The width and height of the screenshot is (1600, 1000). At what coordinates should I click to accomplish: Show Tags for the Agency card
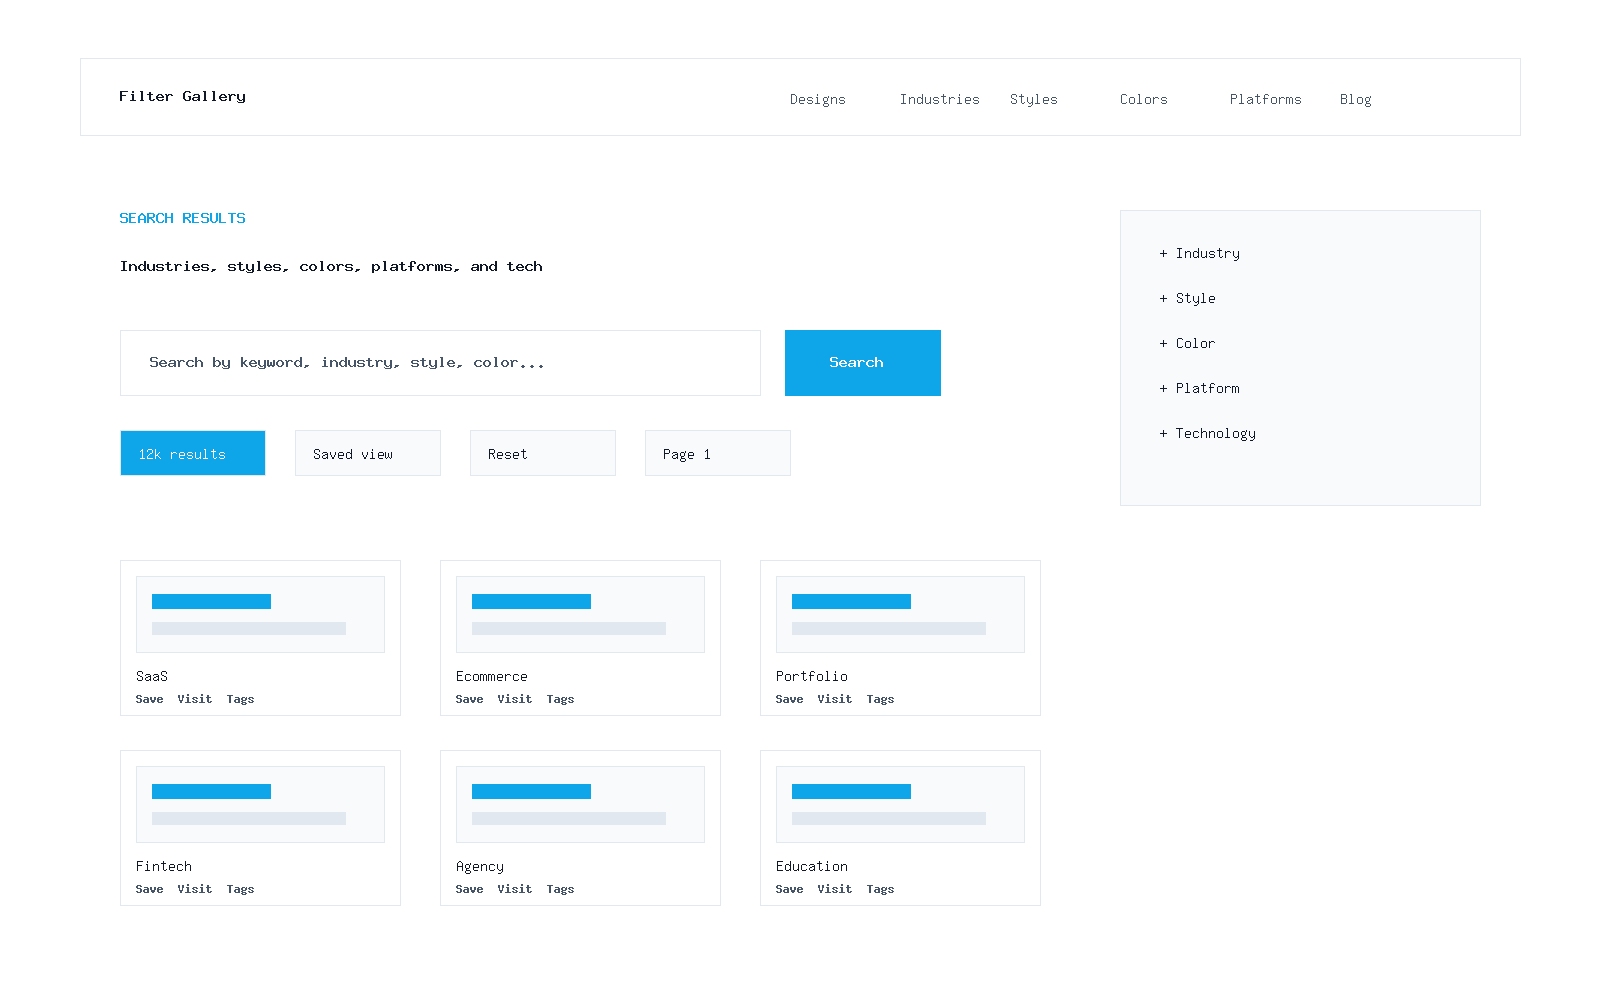coord(560,889)
